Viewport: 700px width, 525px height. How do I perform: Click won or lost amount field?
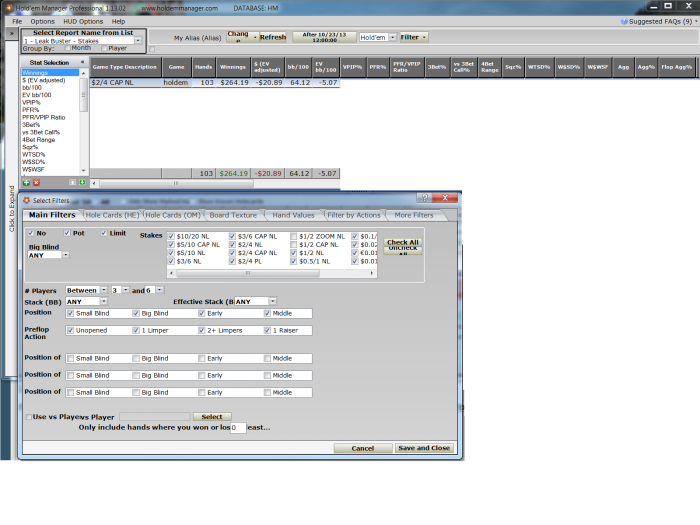(238, 428)
